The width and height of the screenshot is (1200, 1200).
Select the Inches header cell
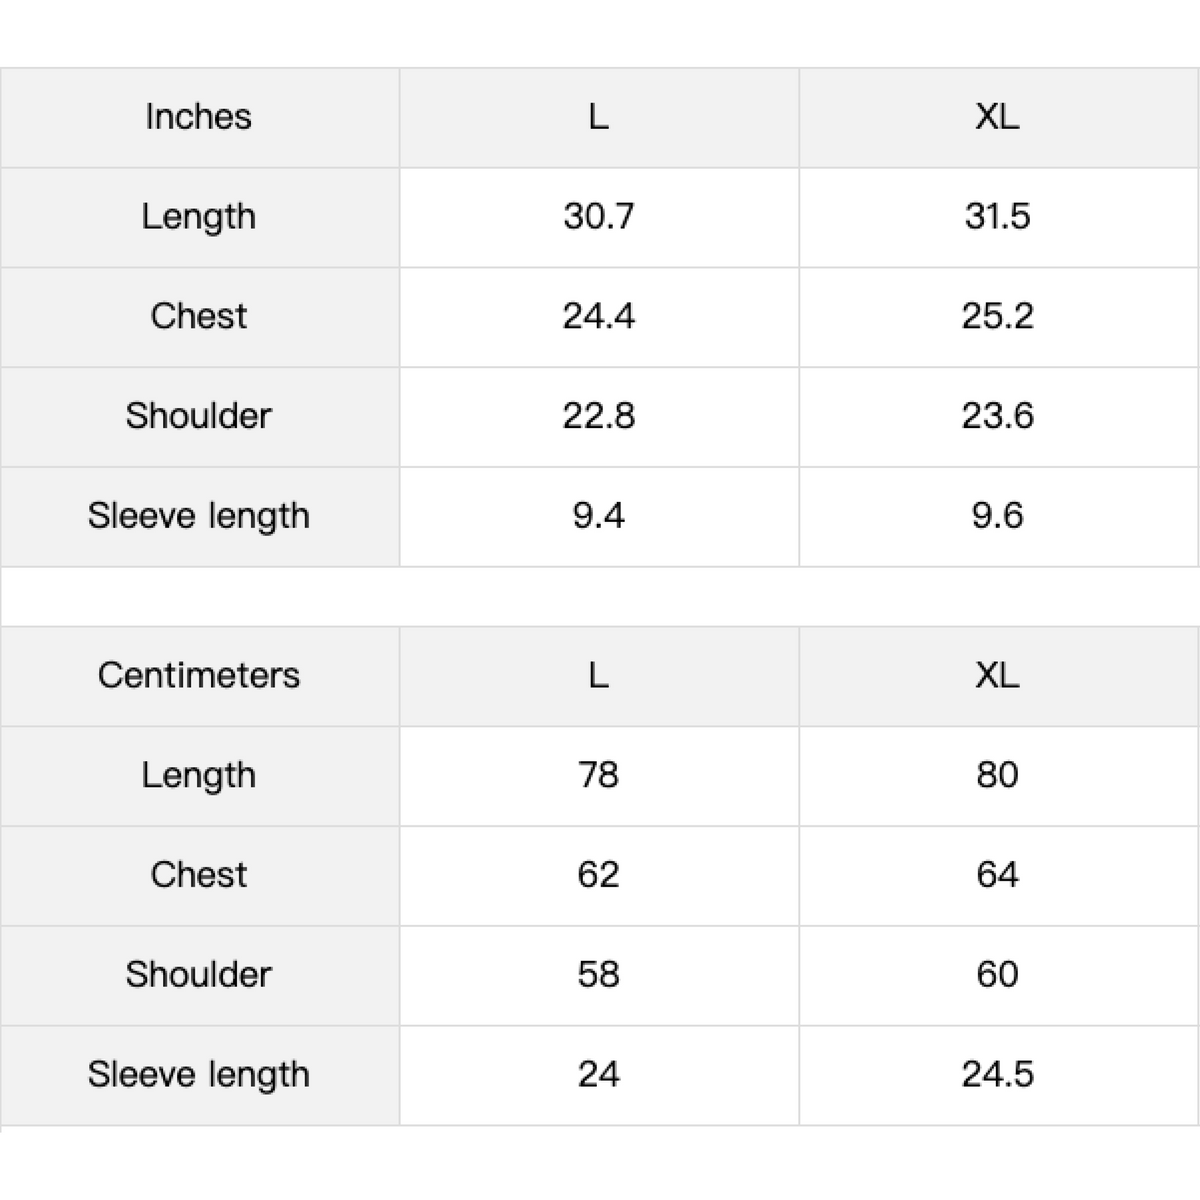coord(199,118)
